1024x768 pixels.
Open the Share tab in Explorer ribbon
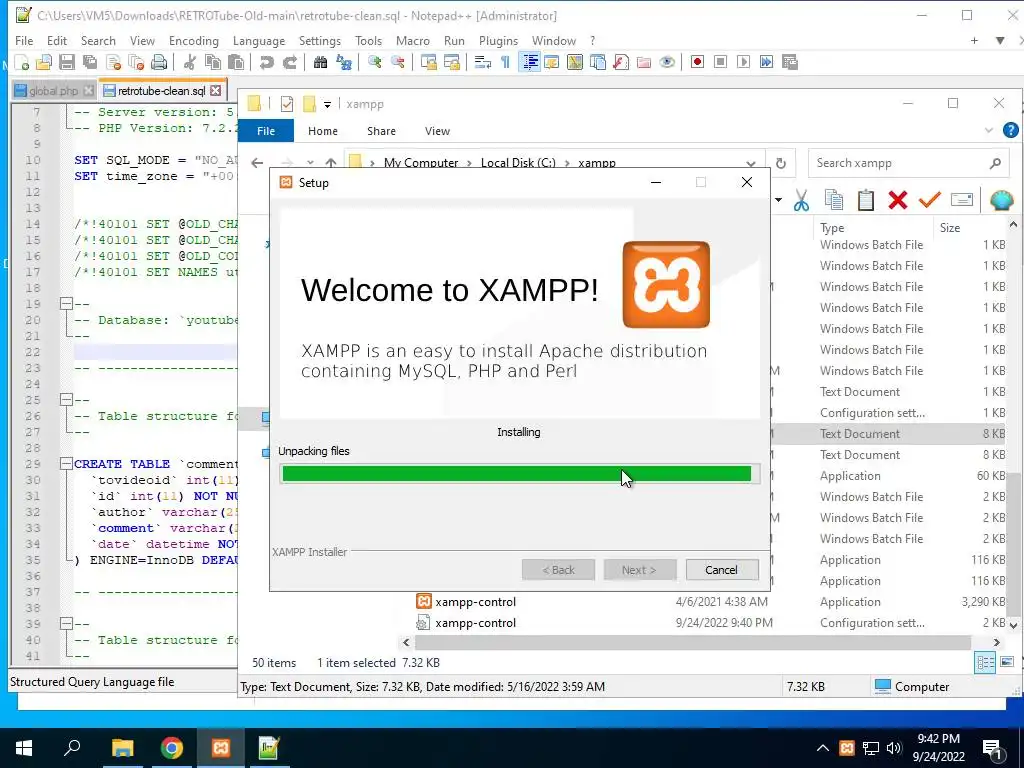coord(381,131)
